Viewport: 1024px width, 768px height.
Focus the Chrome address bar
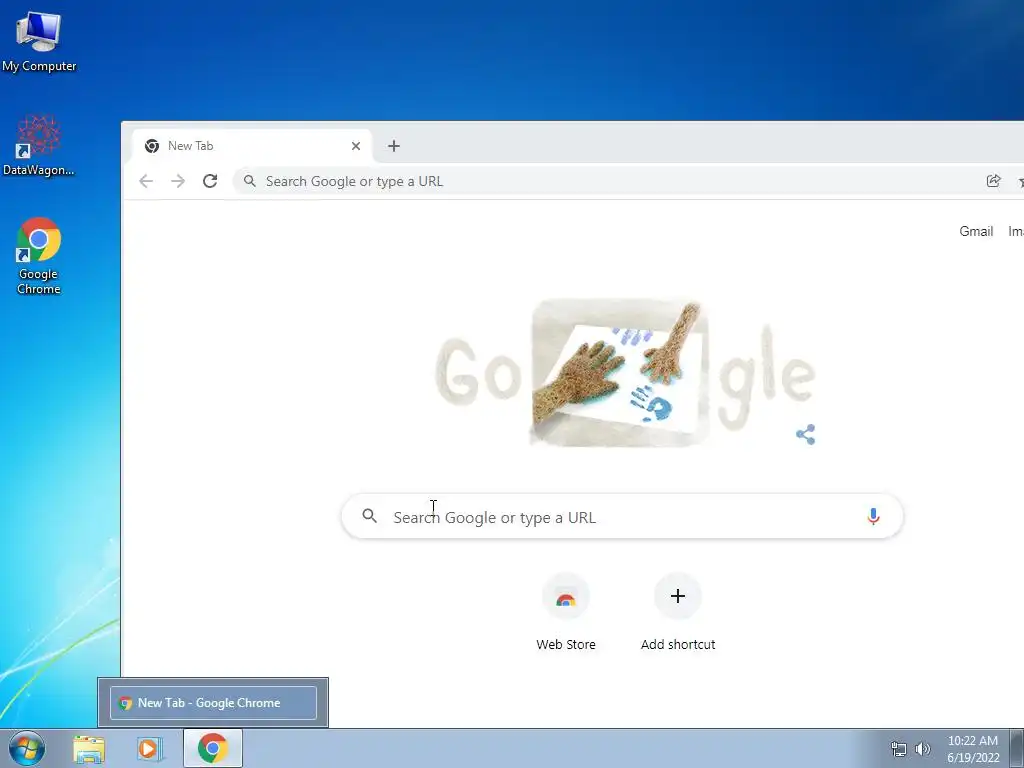click(x=607, y=182)
